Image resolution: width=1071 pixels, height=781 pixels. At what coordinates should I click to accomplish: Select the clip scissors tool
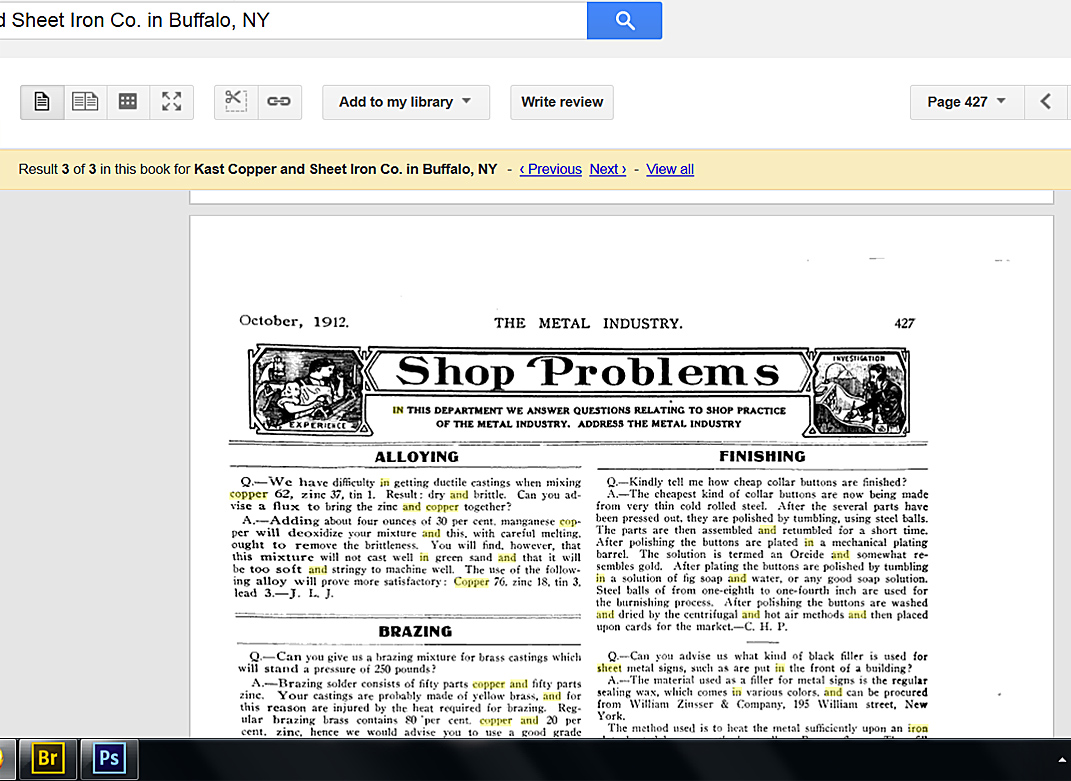pyautogui.click(x=235, y=102)
